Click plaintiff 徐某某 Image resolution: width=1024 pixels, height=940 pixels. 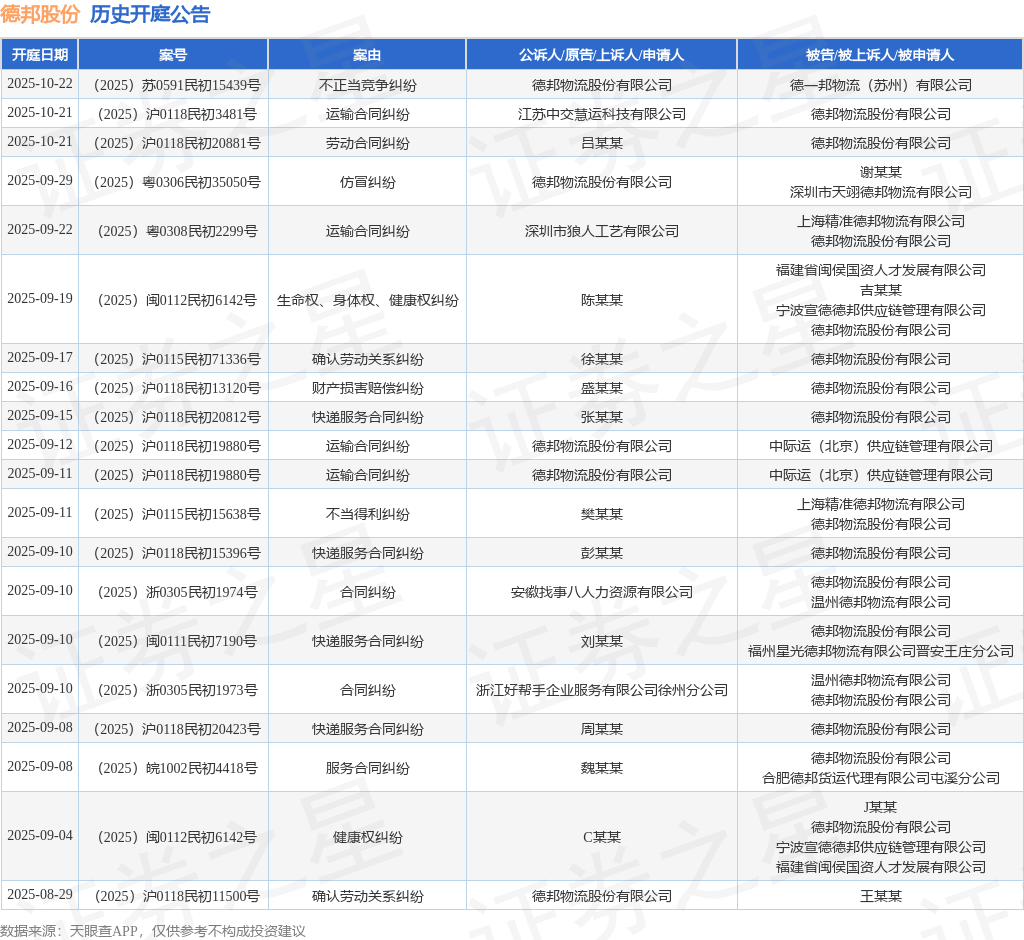tap(601, 359)
